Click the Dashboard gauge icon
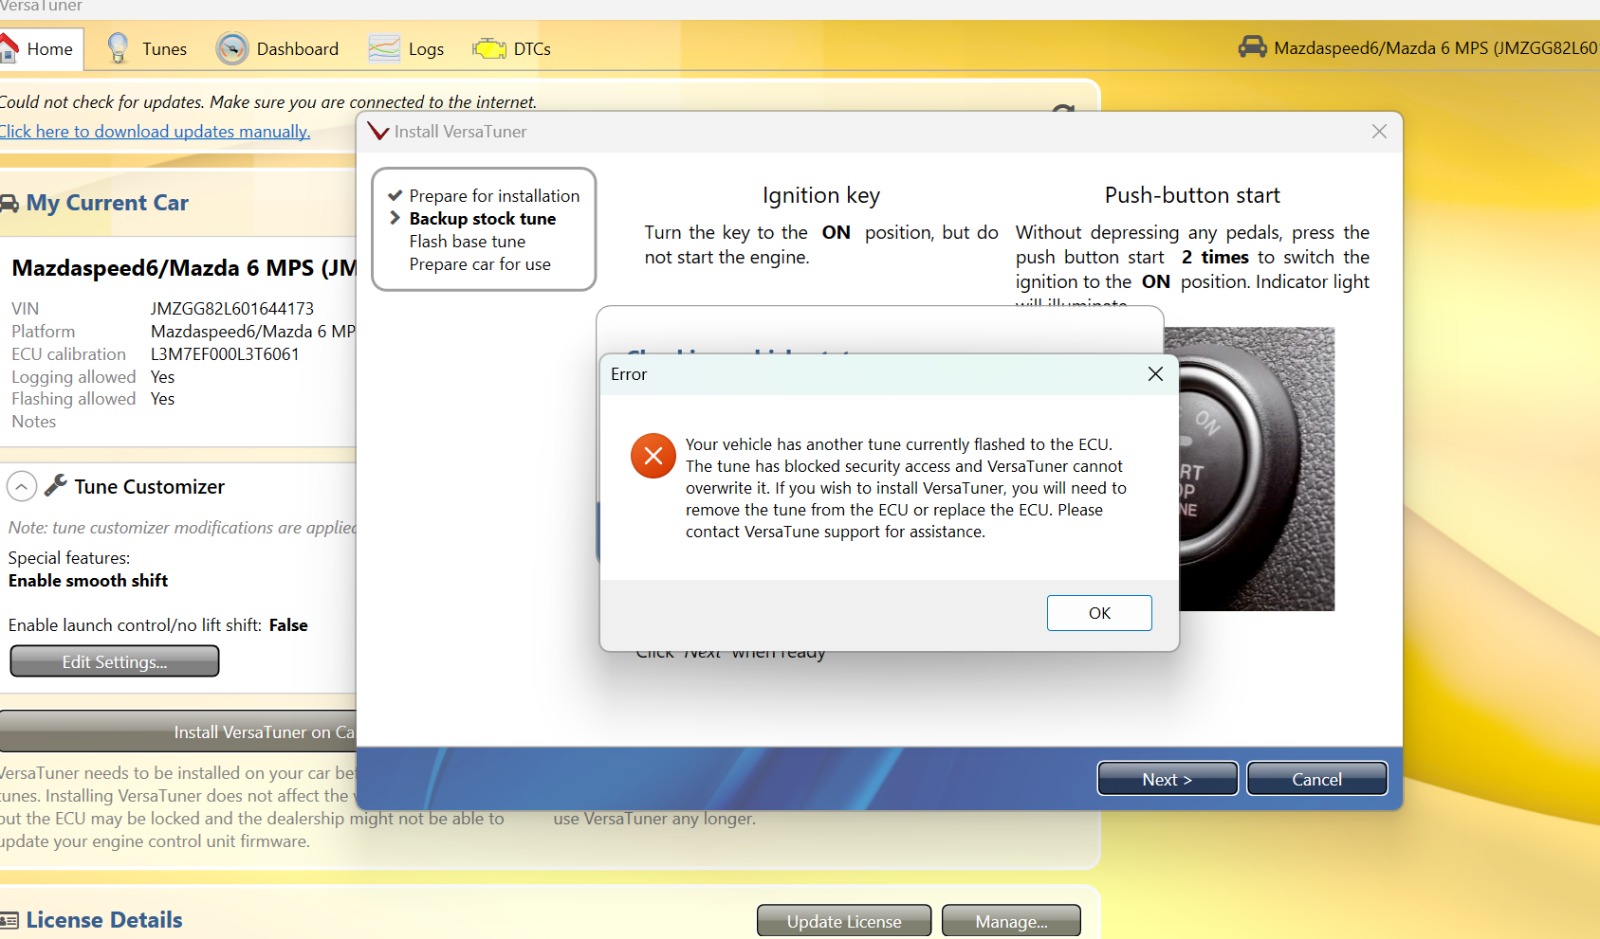Screen dimensions: 1600x939 (x=232, y=48)
